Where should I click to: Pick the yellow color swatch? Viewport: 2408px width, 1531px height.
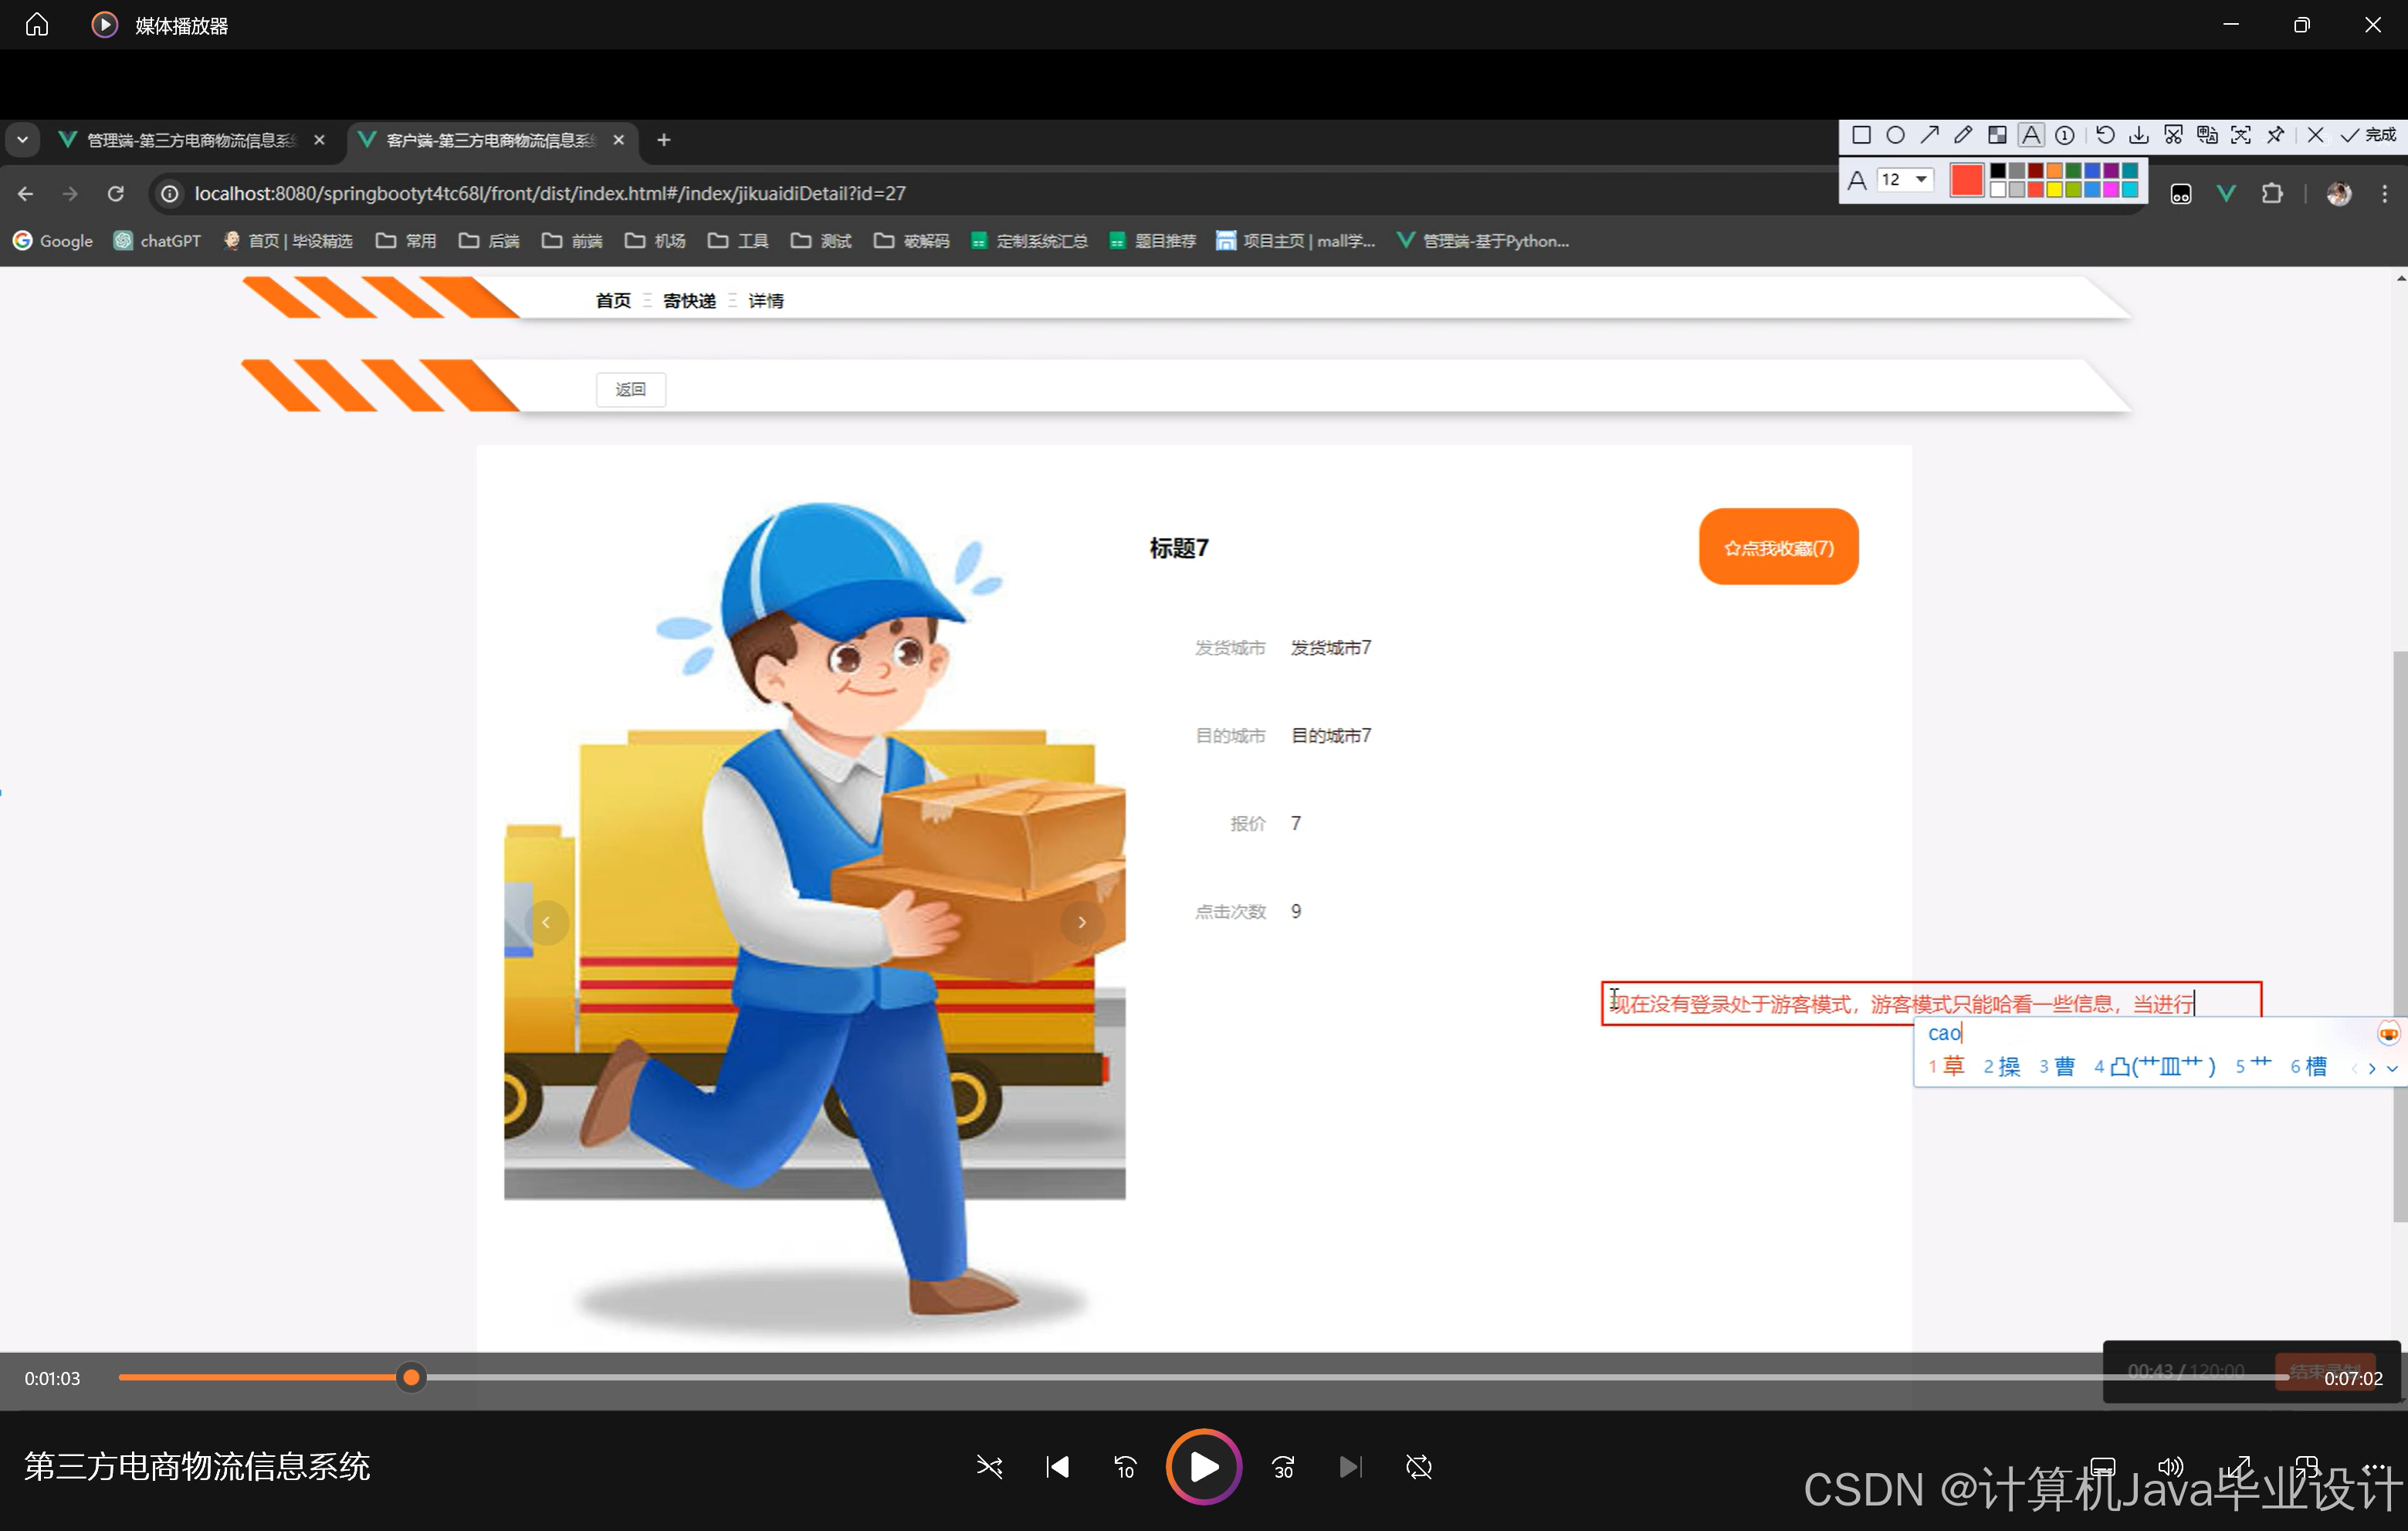(x=2054, y=190)
